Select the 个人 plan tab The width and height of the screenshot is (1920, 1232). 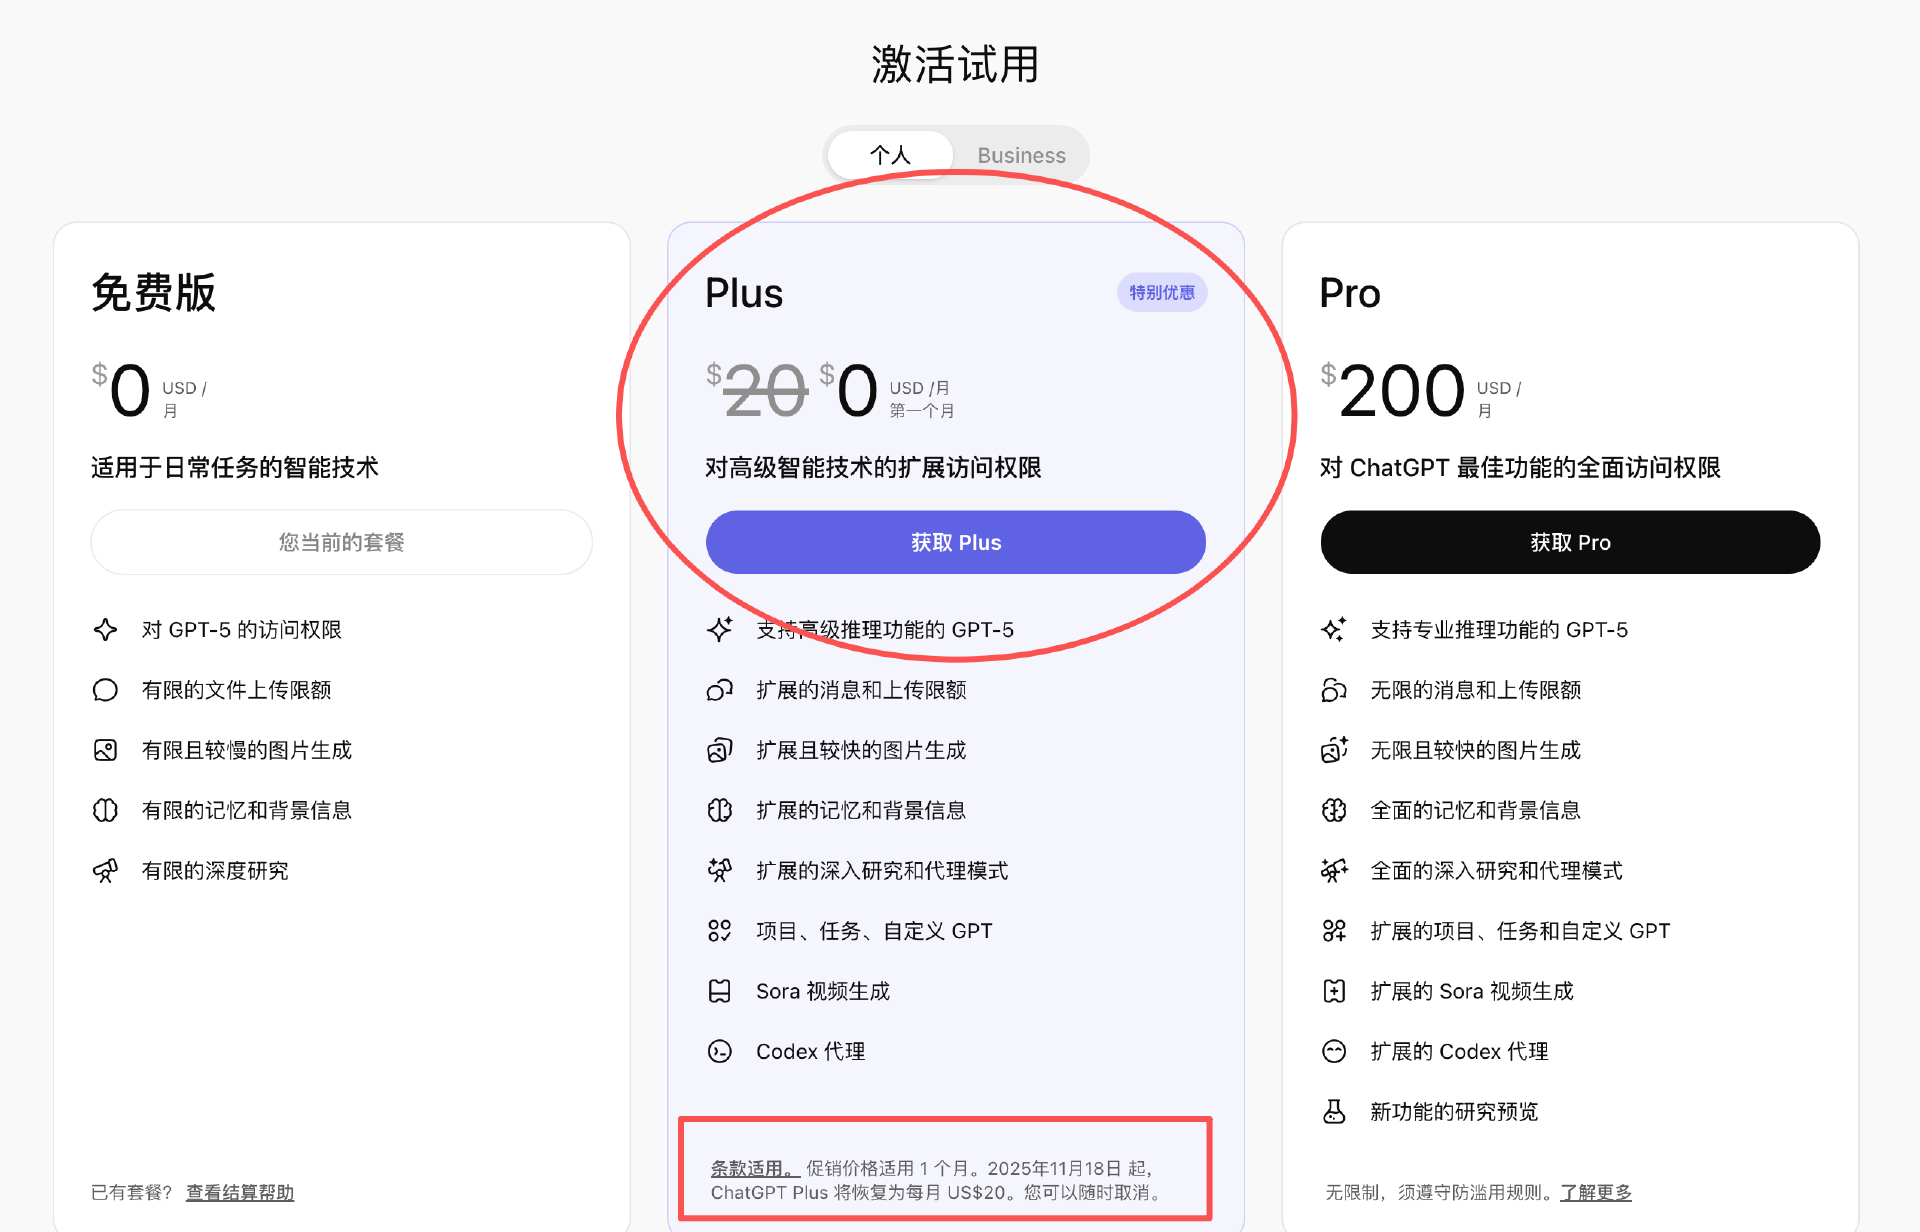coord(889,155)
